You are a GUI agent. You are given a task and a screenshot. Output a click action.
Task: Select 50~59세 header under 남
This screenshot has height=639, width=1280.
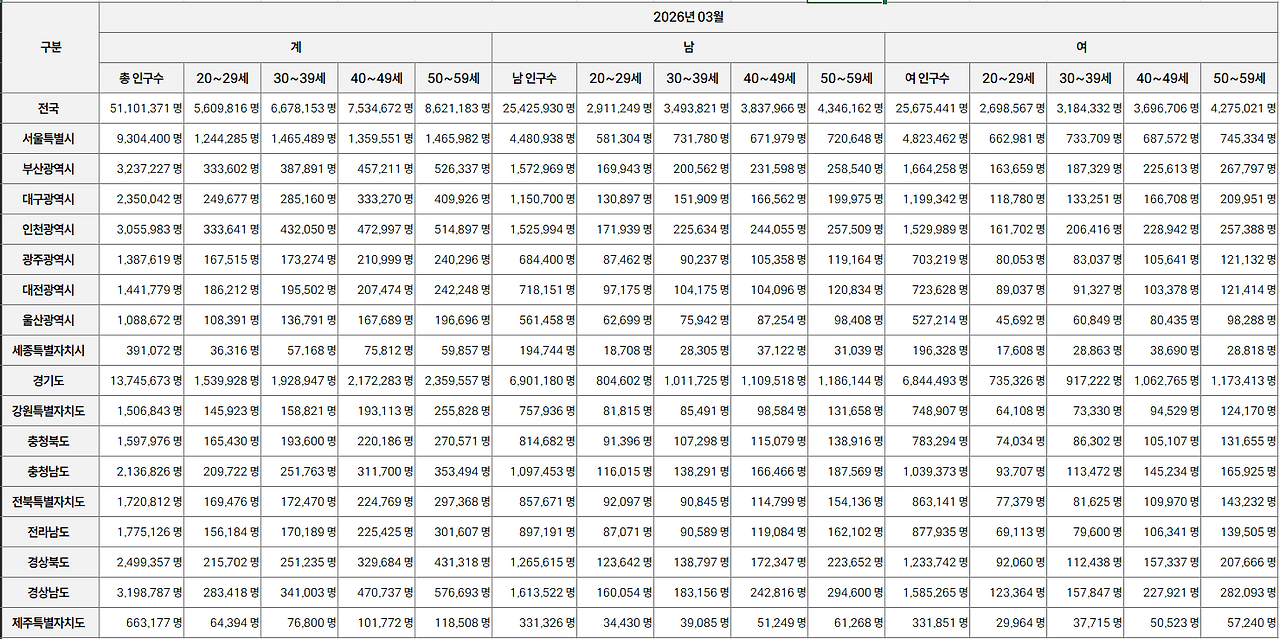[847, 78]
